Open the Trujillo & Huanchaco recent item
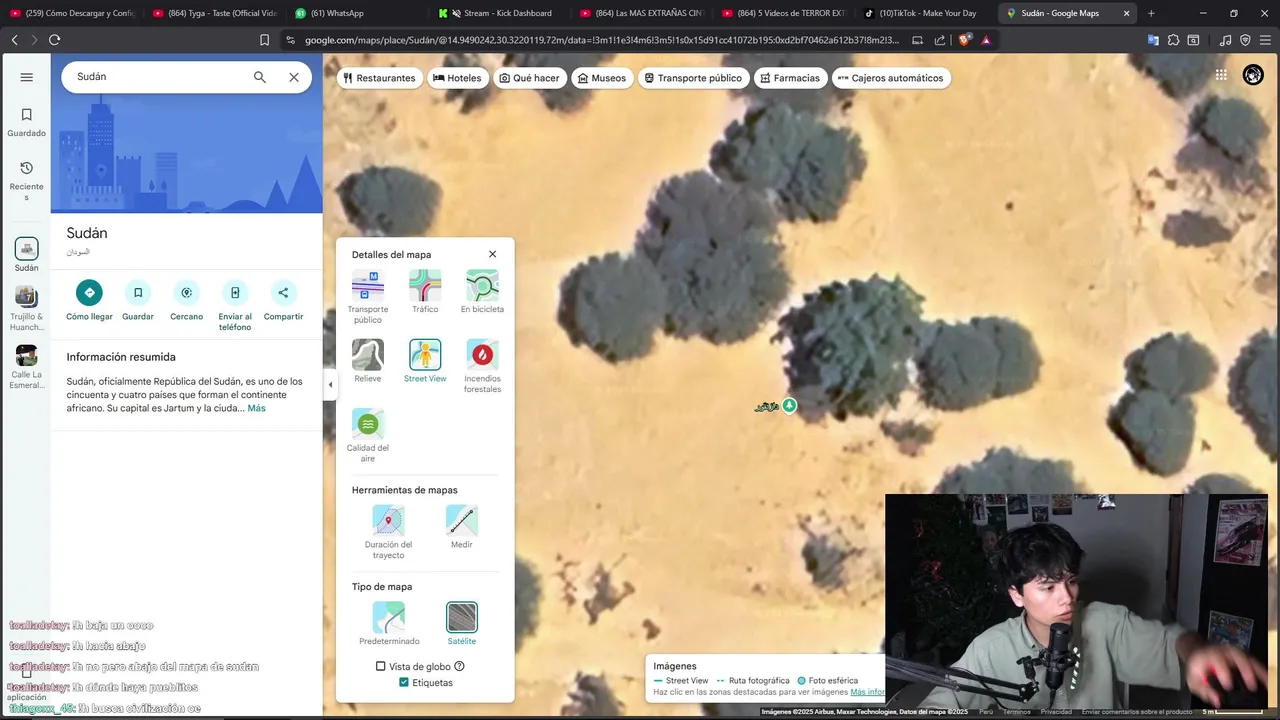The height and width of the screenshot is (720, 1280). (x=27, y=309)
